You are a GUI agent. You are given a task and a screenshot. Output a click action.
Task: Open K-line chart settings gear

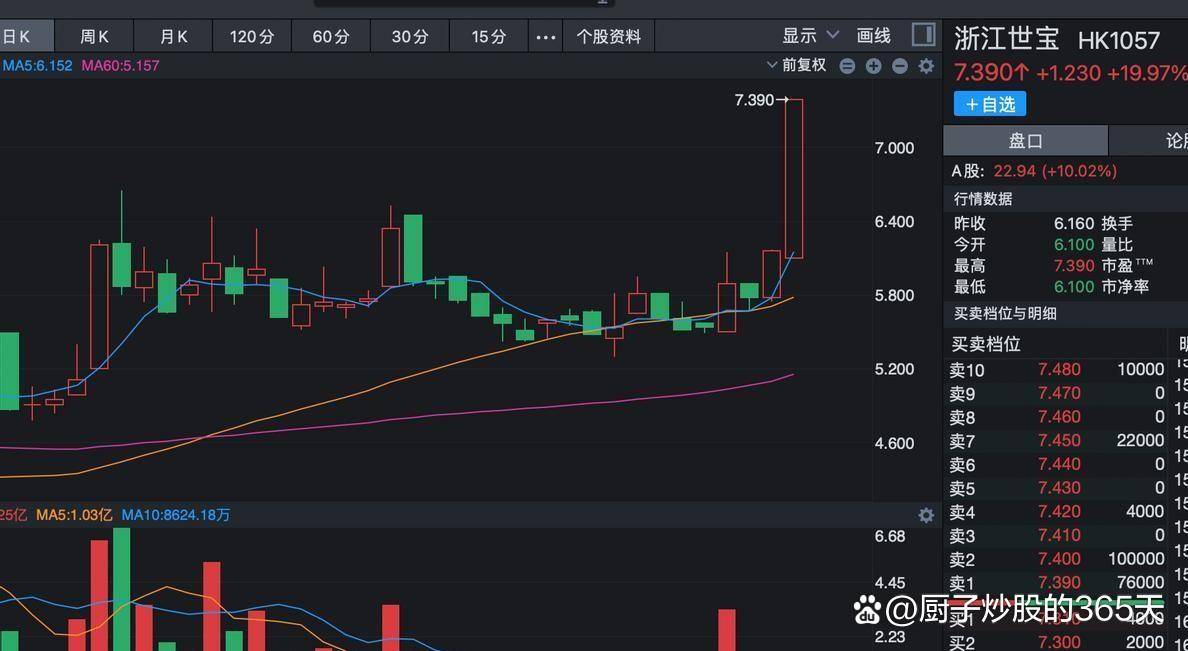click(926, 66)
